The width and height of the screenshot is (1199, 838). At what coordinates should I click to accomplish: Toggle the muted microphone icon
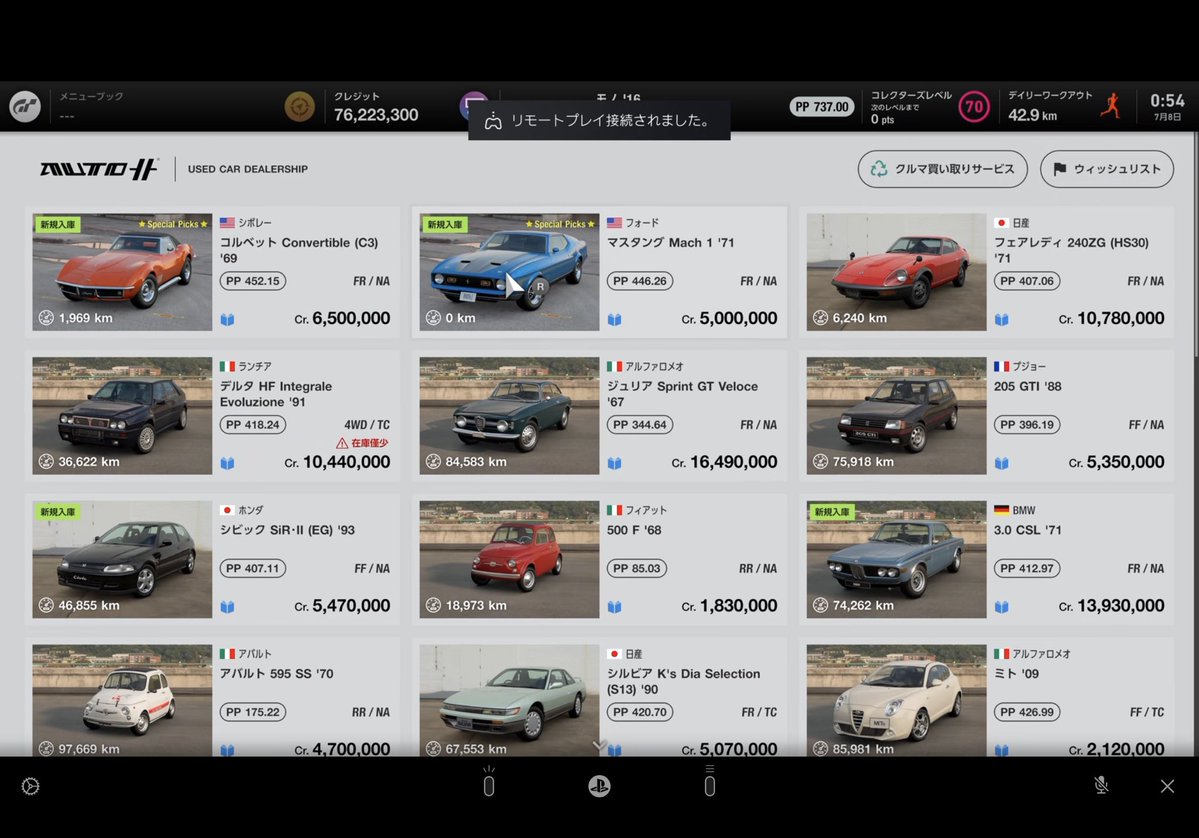point(1101,785)
